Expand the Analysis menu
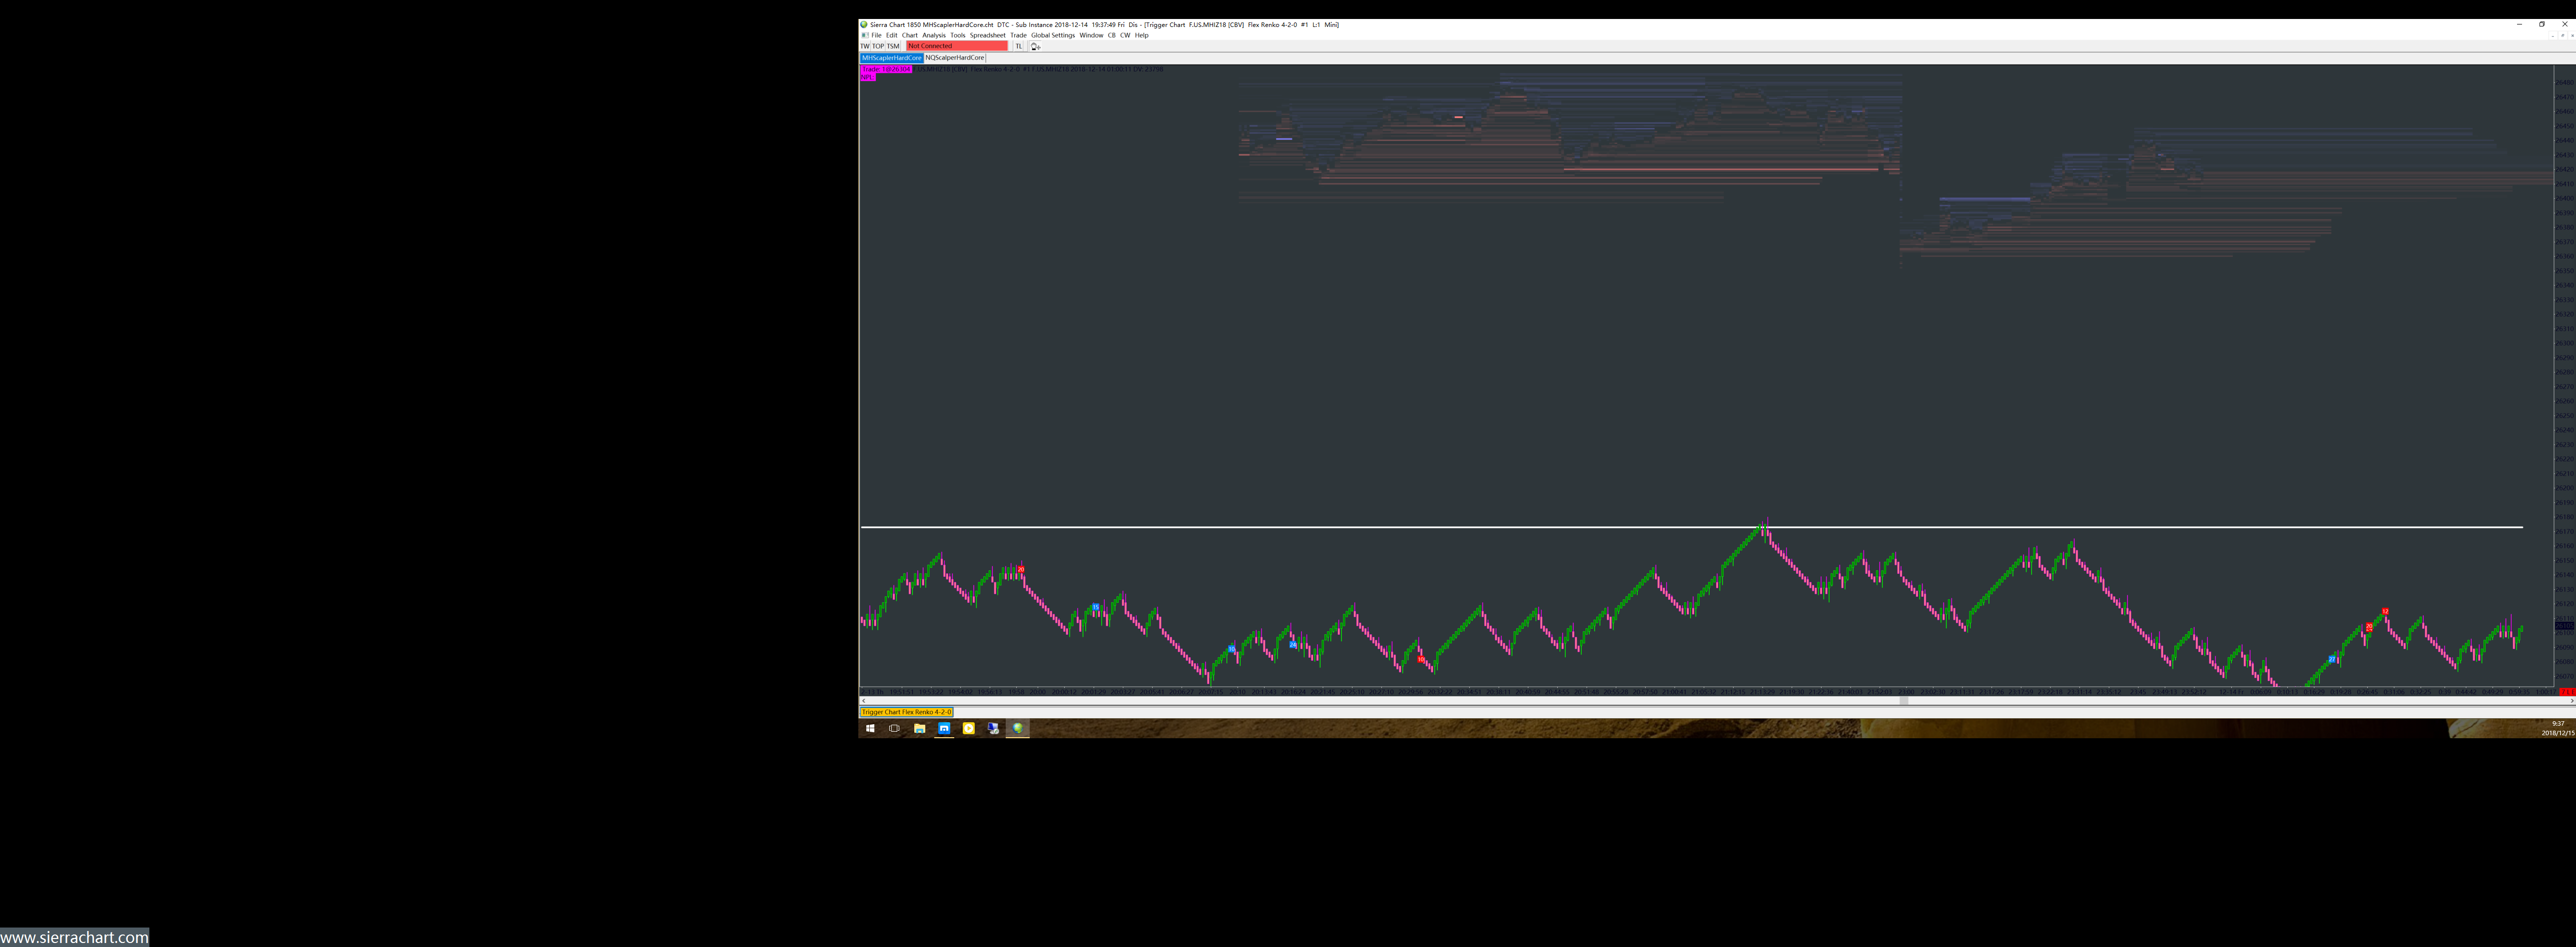Screen dimensions: 2576x947 pos(933,35)
